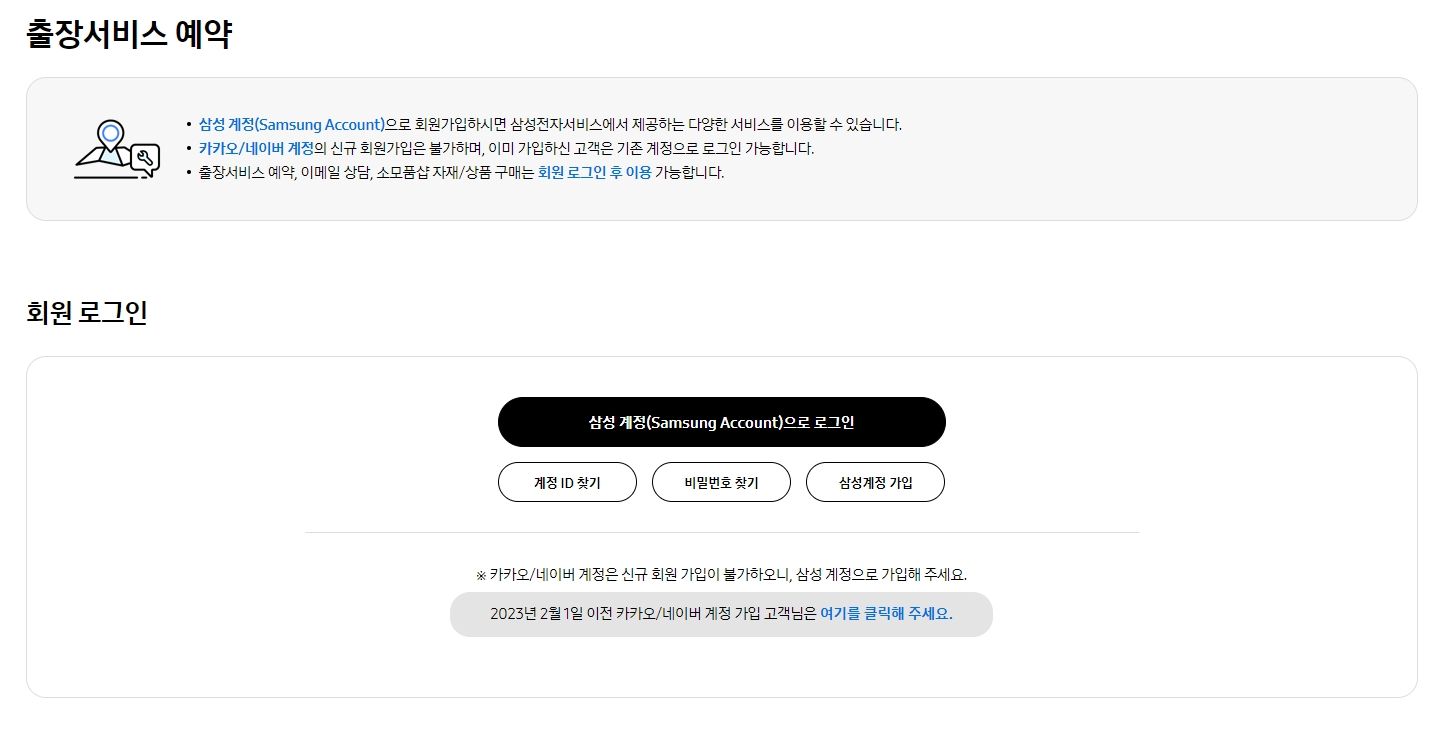Click the 계정 ID 찾기 button

(567, 481)
